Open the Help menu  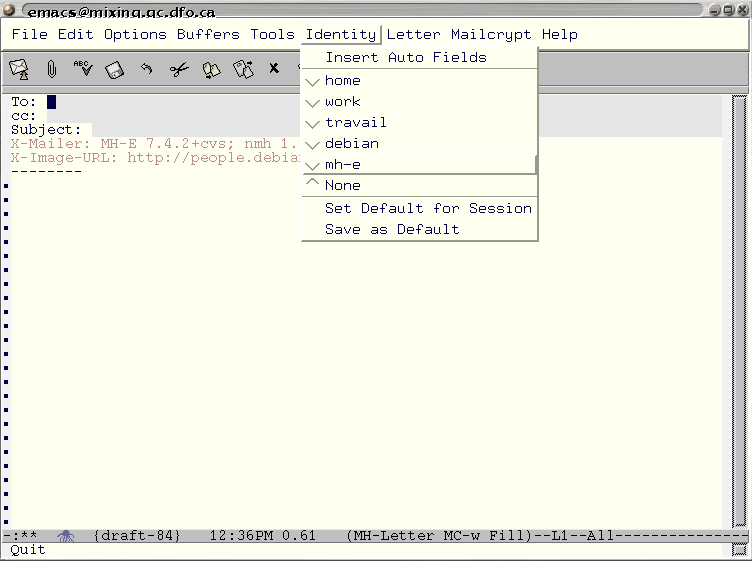click(560, 35)
